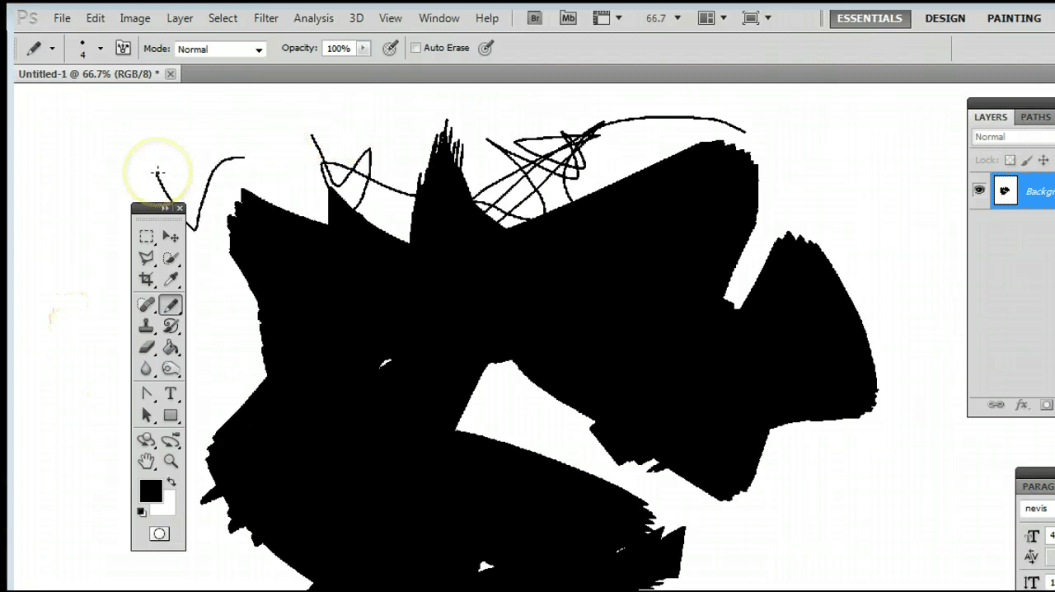1055x592 pixels.
Task: Open the pencil Mode dropdown
Action: coord(220,49)
